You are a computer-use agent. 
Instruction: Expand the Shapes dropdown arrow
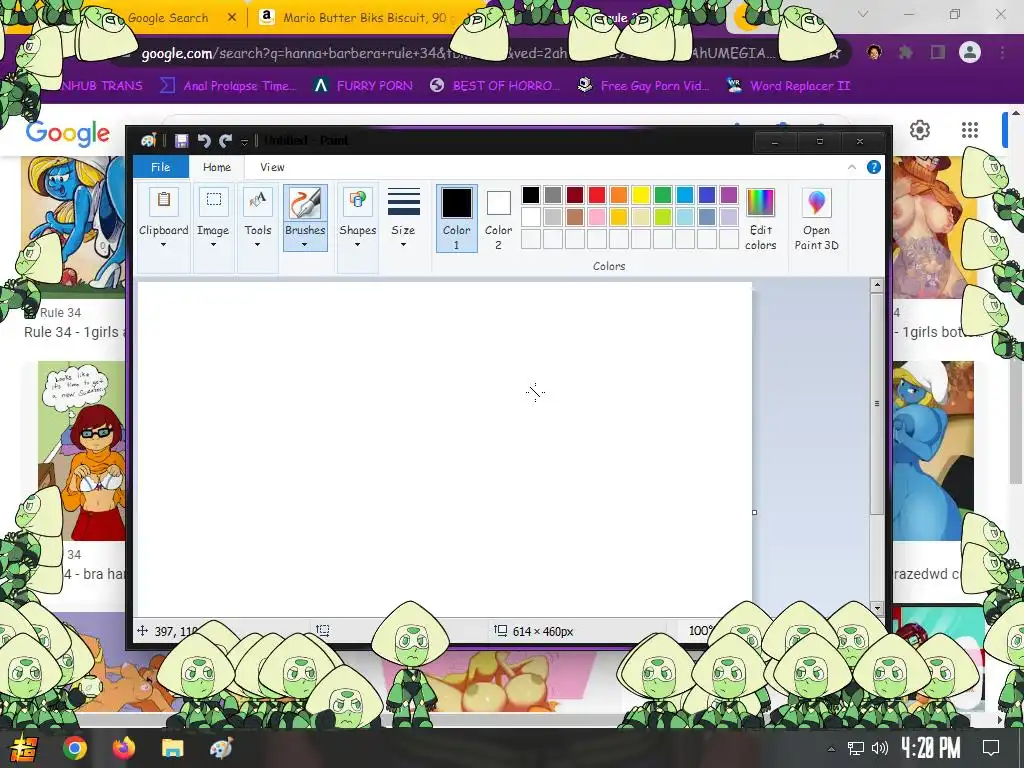coord(357,245)
